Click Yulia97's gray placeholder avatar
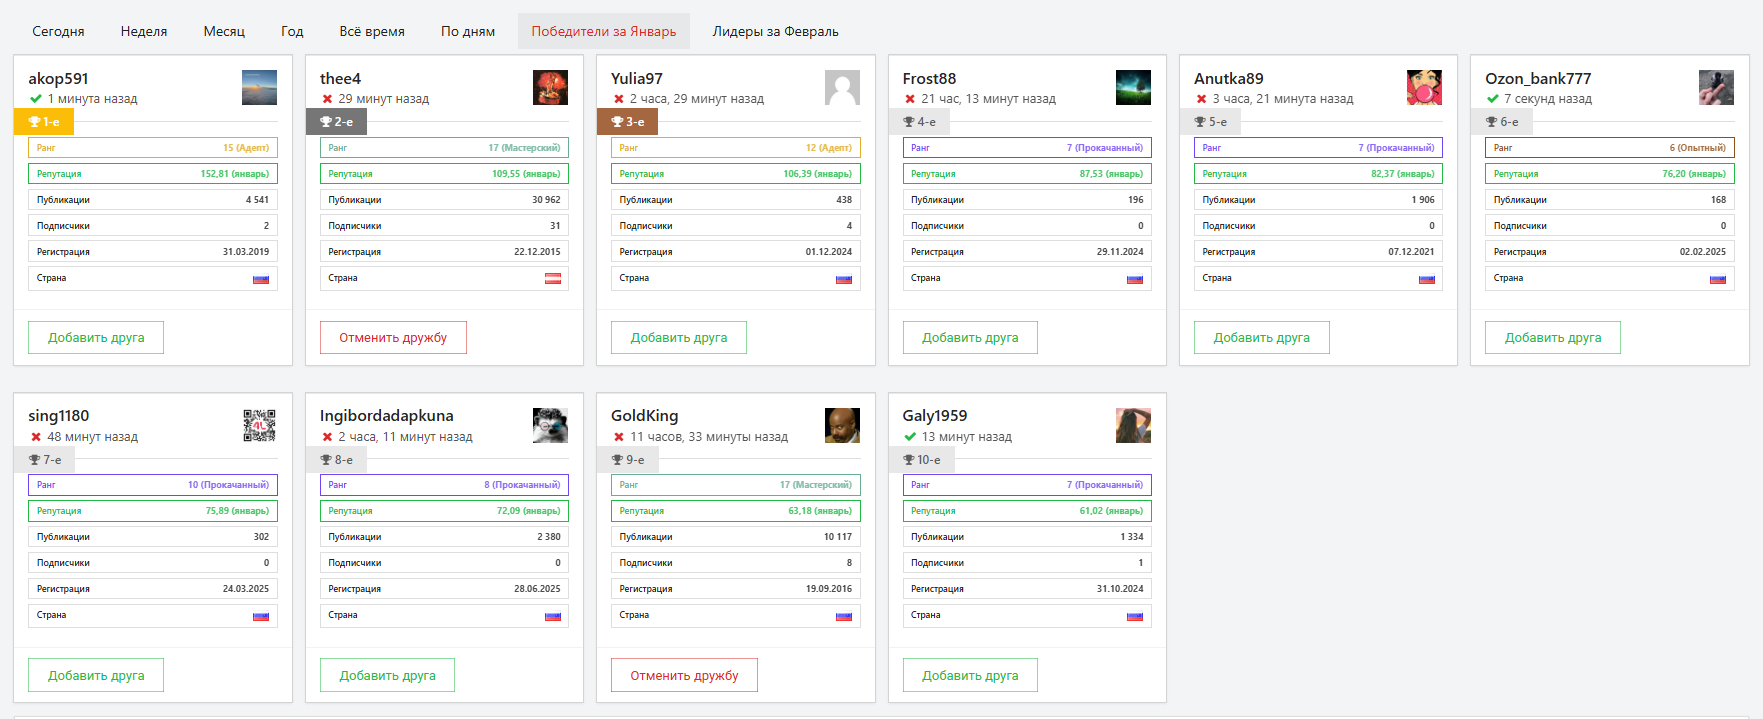 842,88
